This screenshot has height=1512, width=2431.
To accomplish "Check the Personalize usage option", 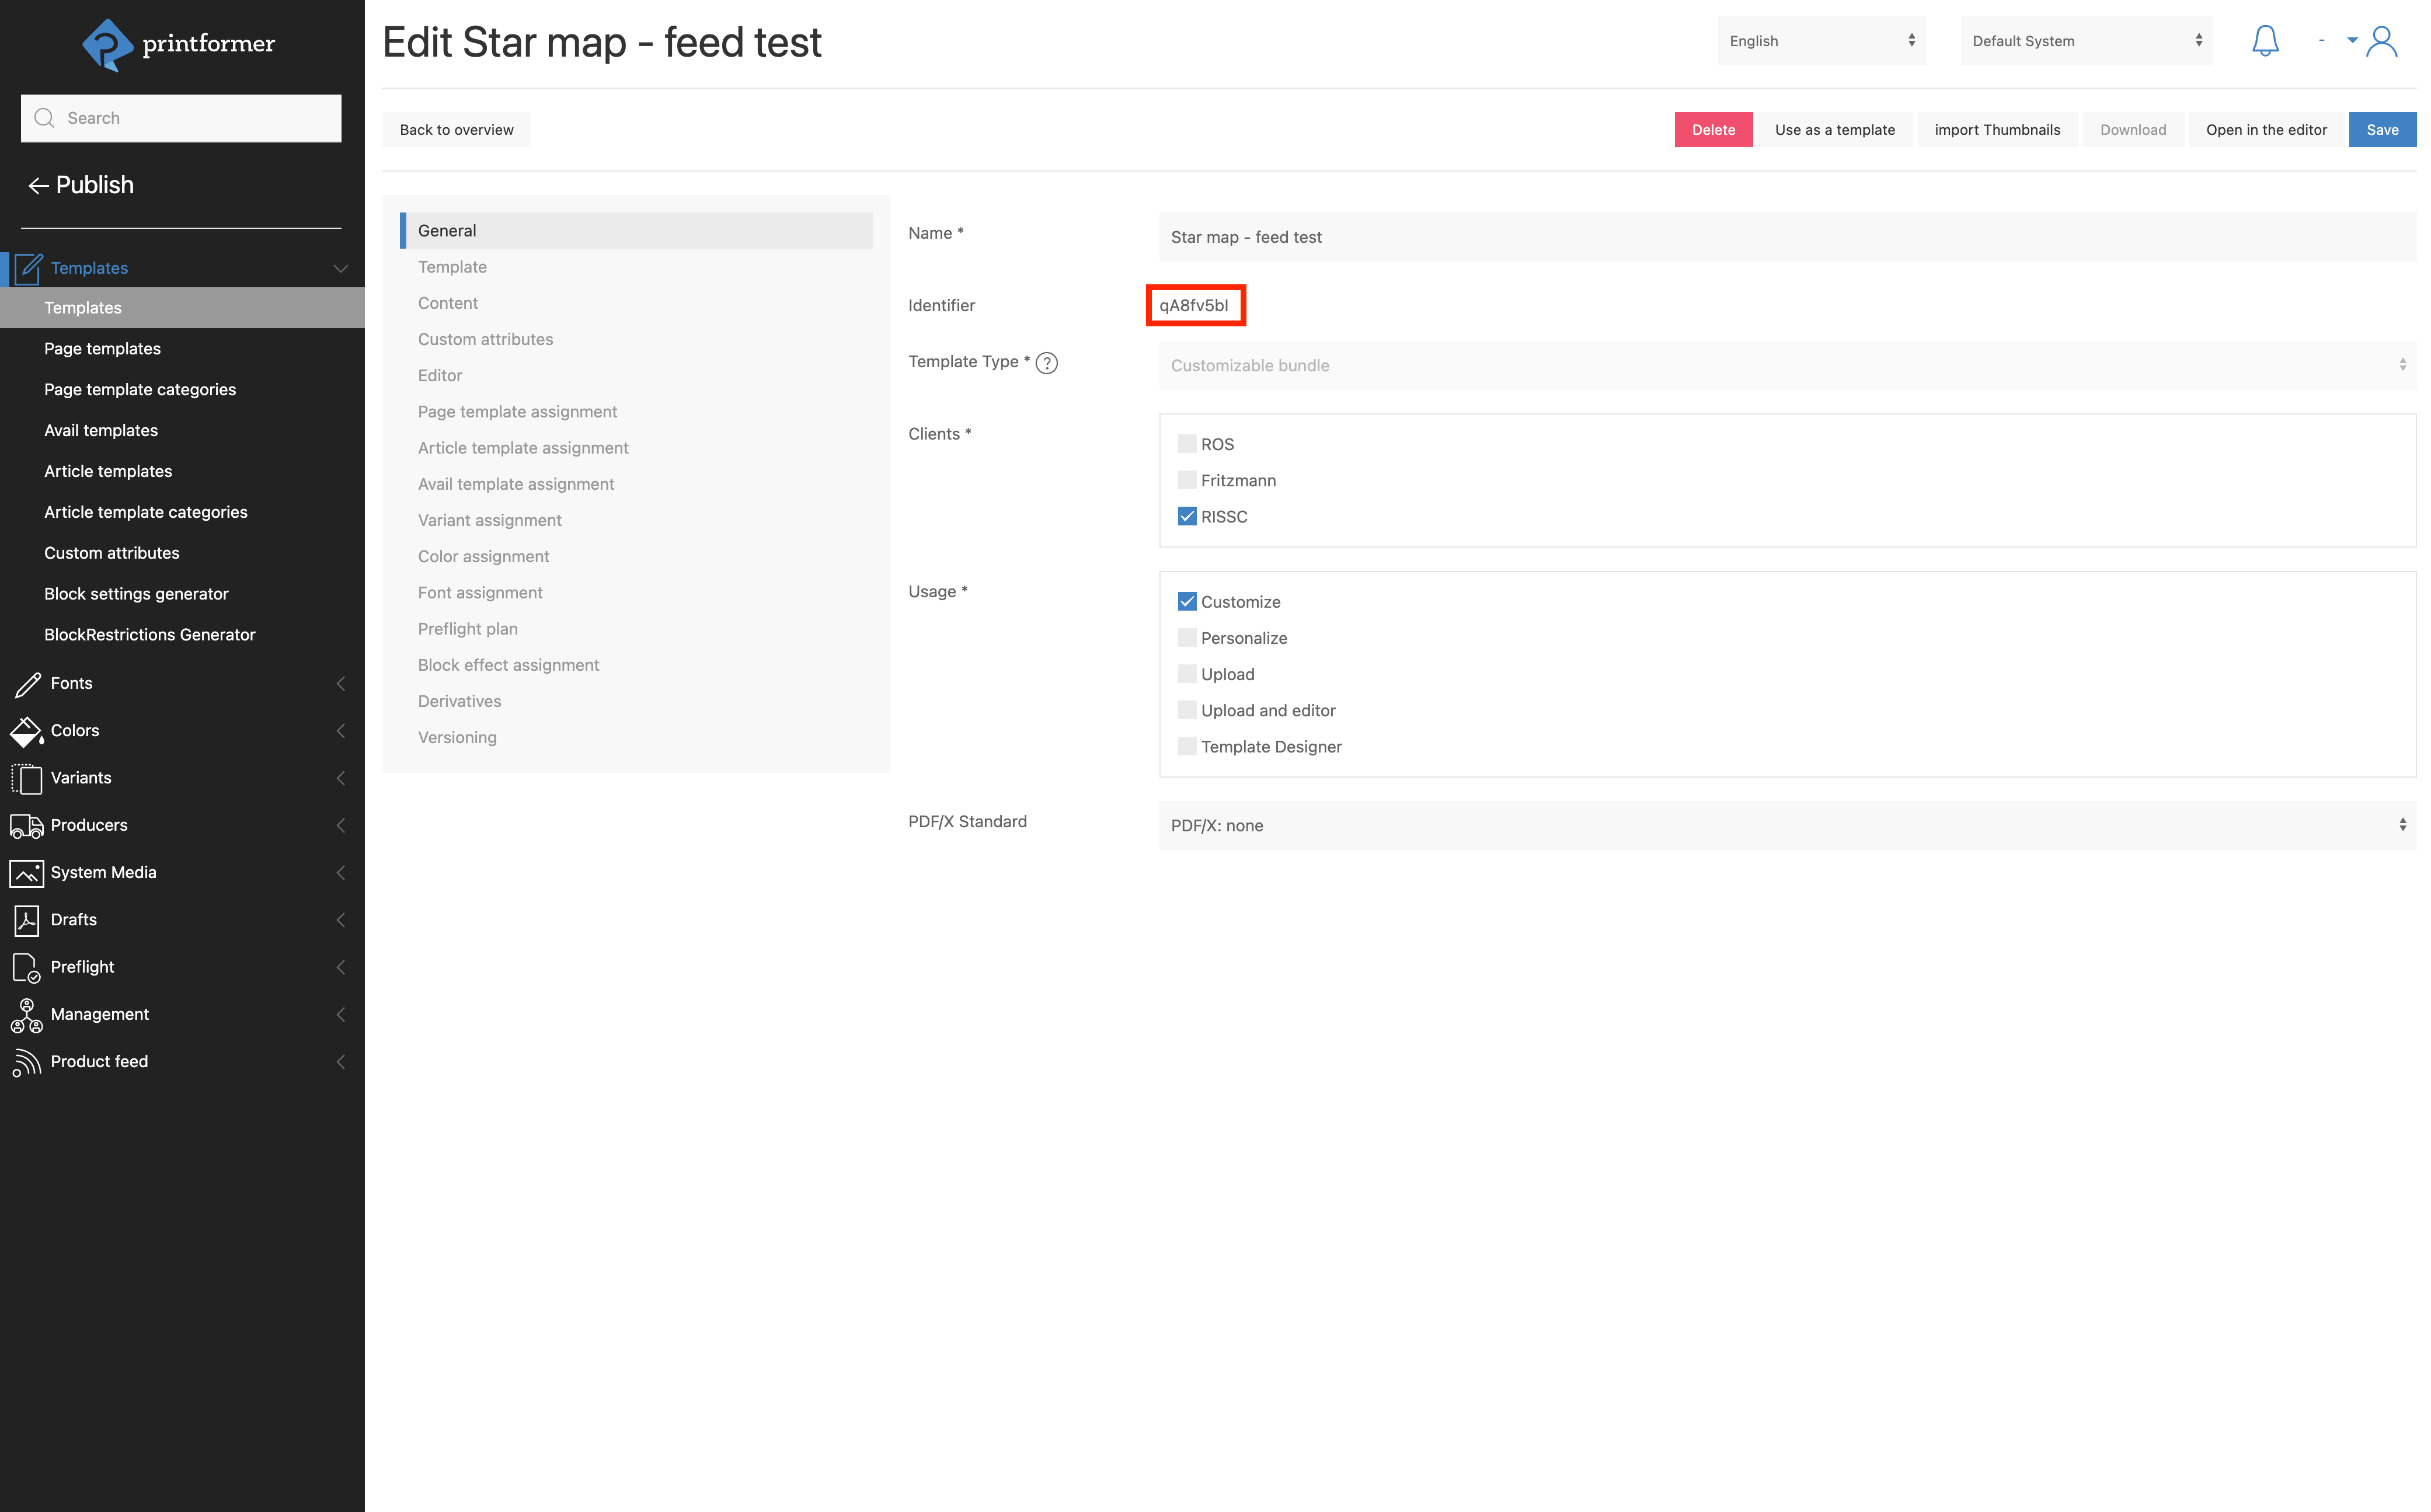I will pyautogui.click(x=1187, y=638).
